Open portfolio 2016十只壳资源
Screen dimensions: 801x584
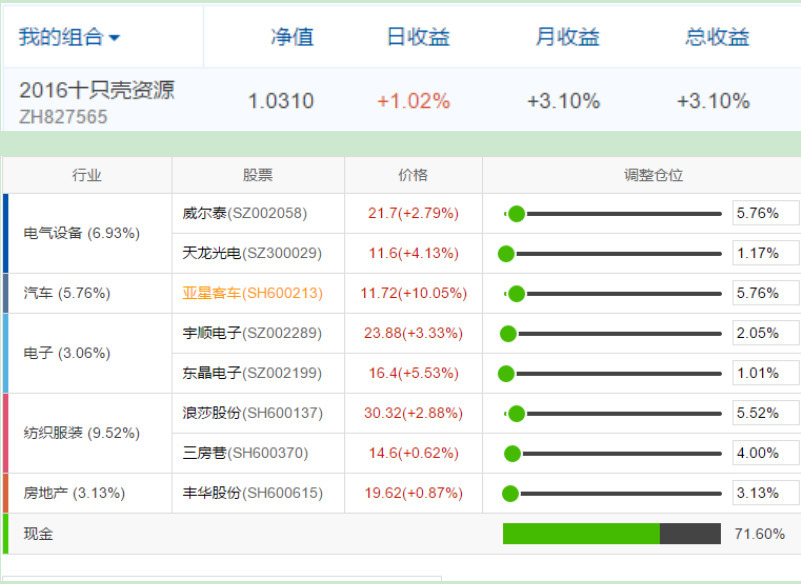coord(97,90)
